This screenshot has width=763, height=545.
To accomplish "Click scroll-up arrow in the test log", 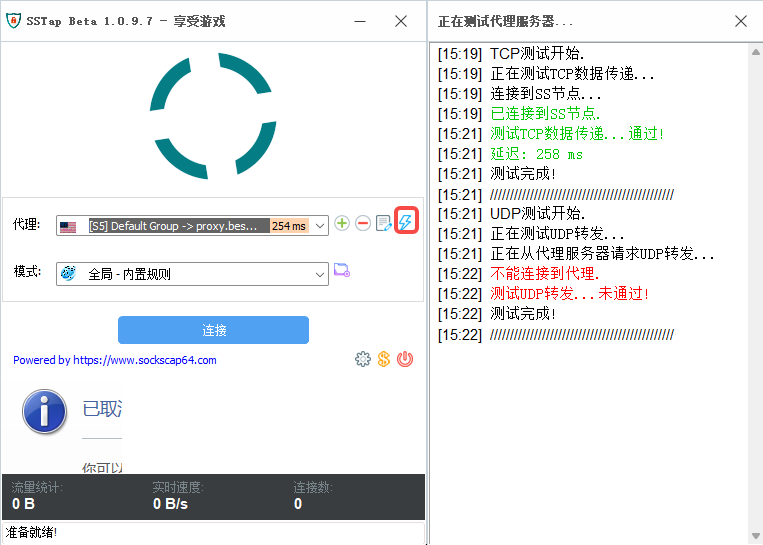I will pyautogui.click(x=756, y=52).
